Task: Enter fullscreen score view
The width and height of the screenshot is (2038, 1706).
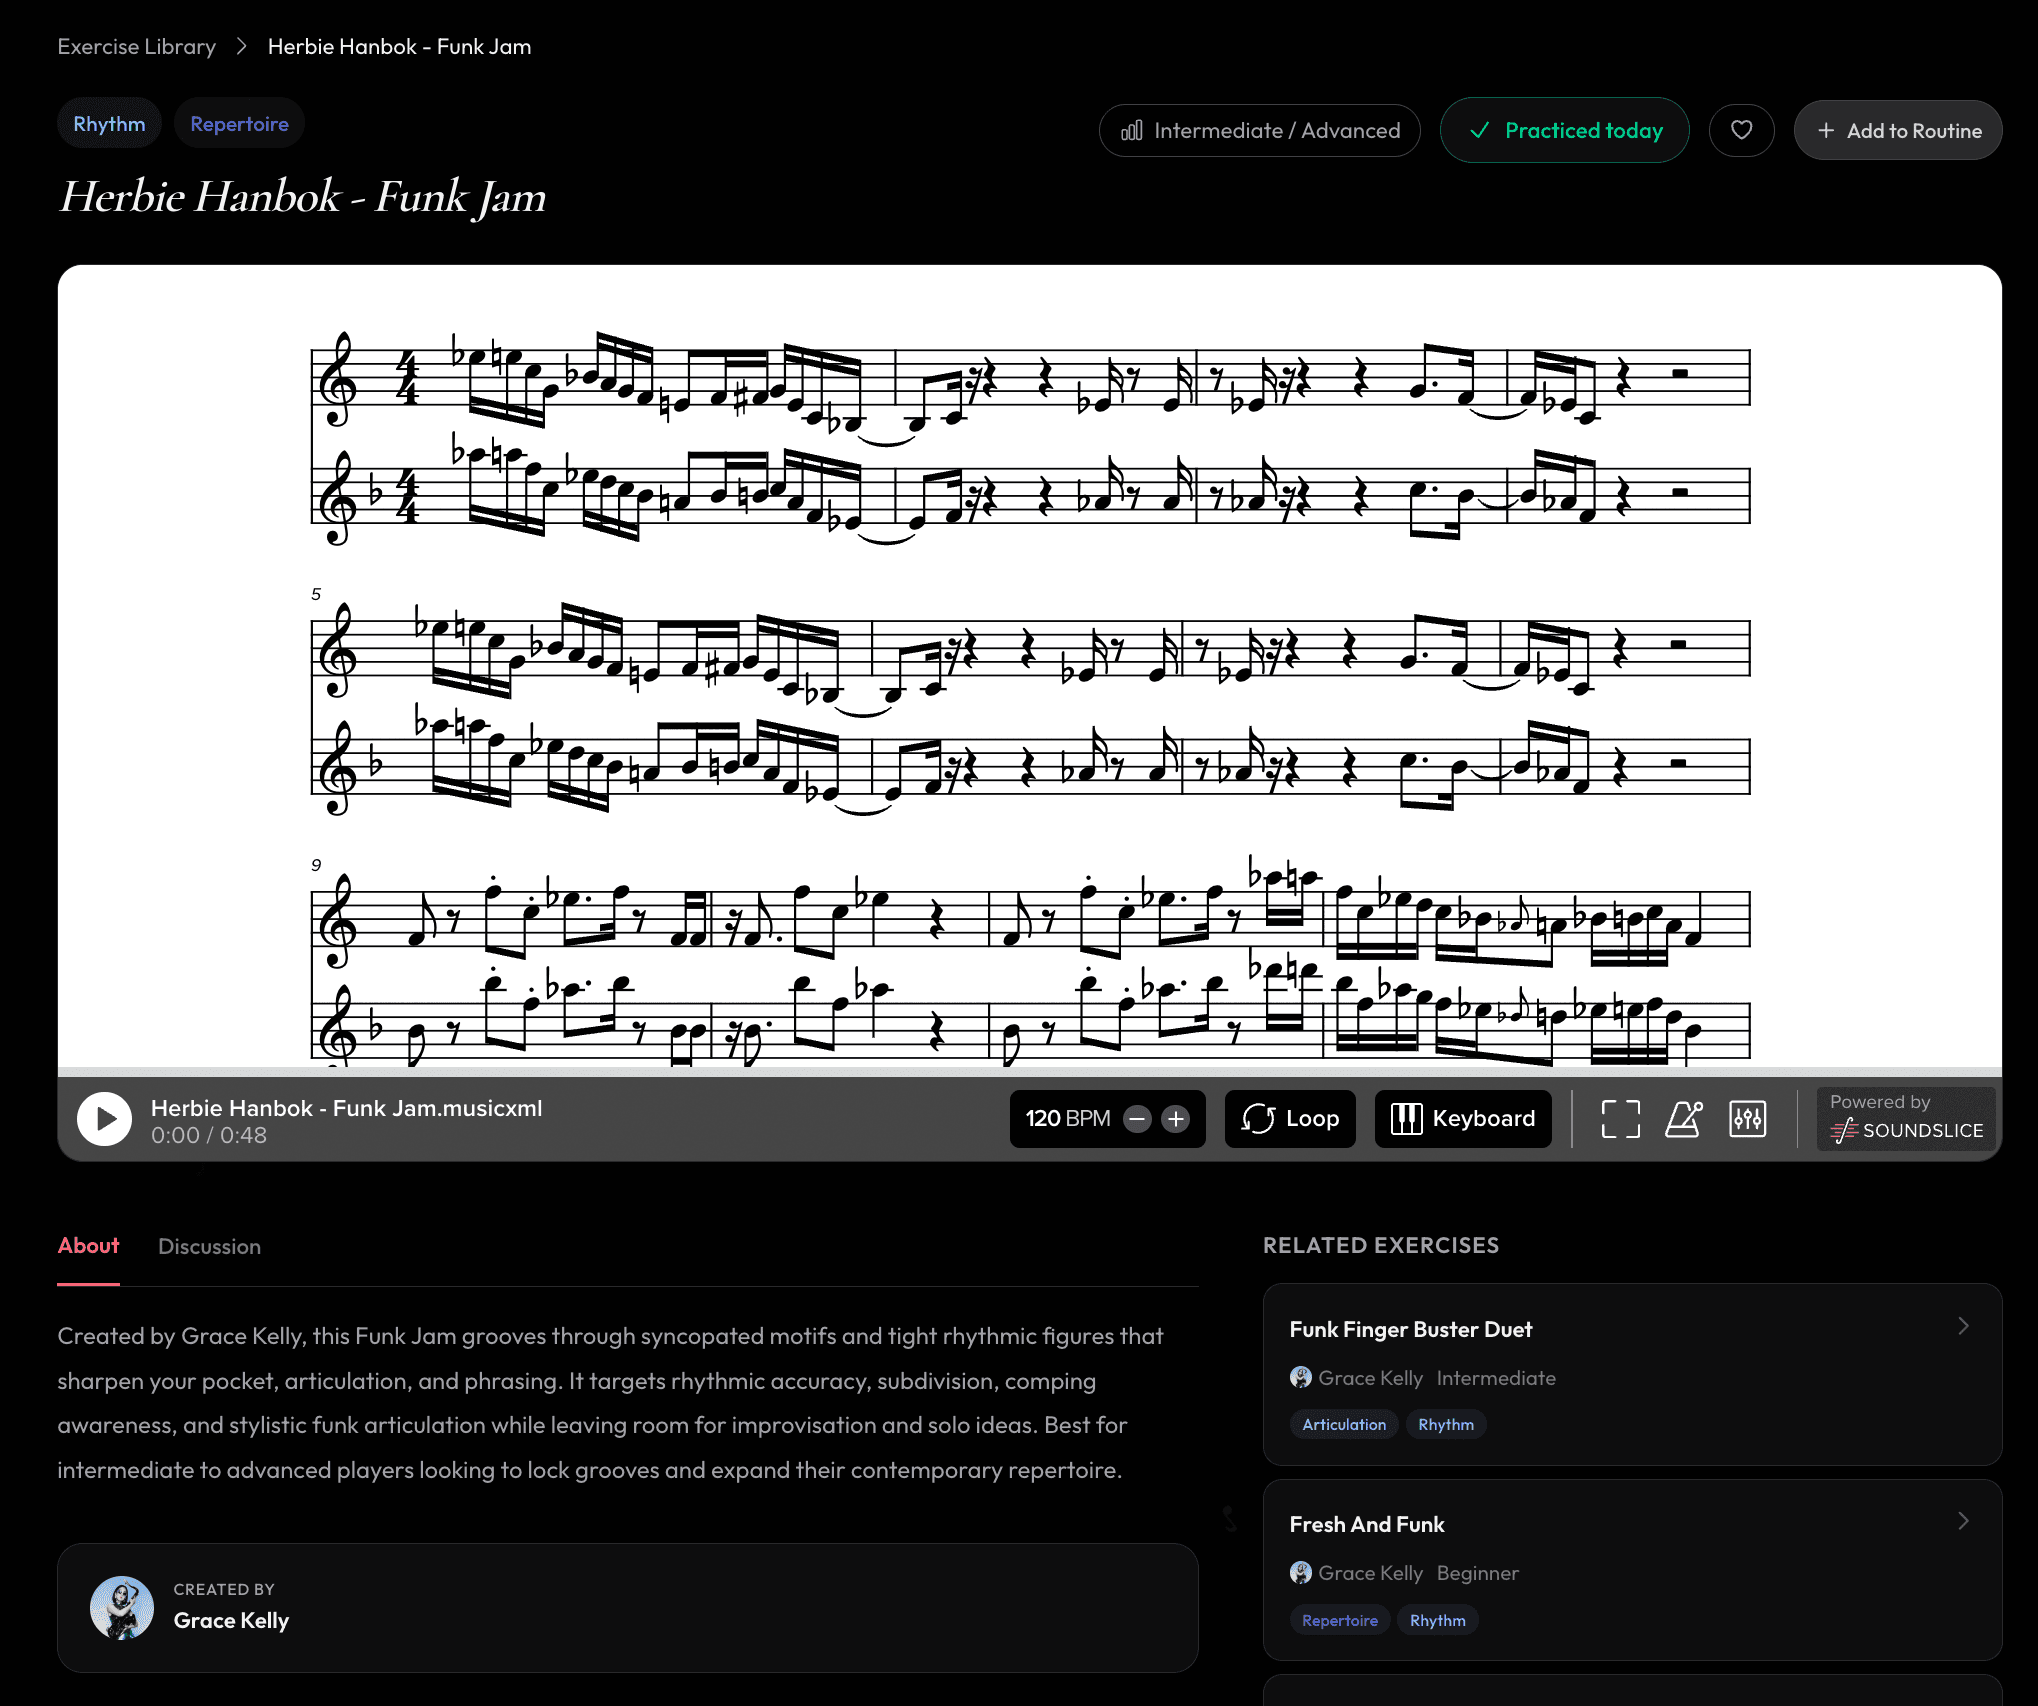Action: click(x=1620, y=1119)
